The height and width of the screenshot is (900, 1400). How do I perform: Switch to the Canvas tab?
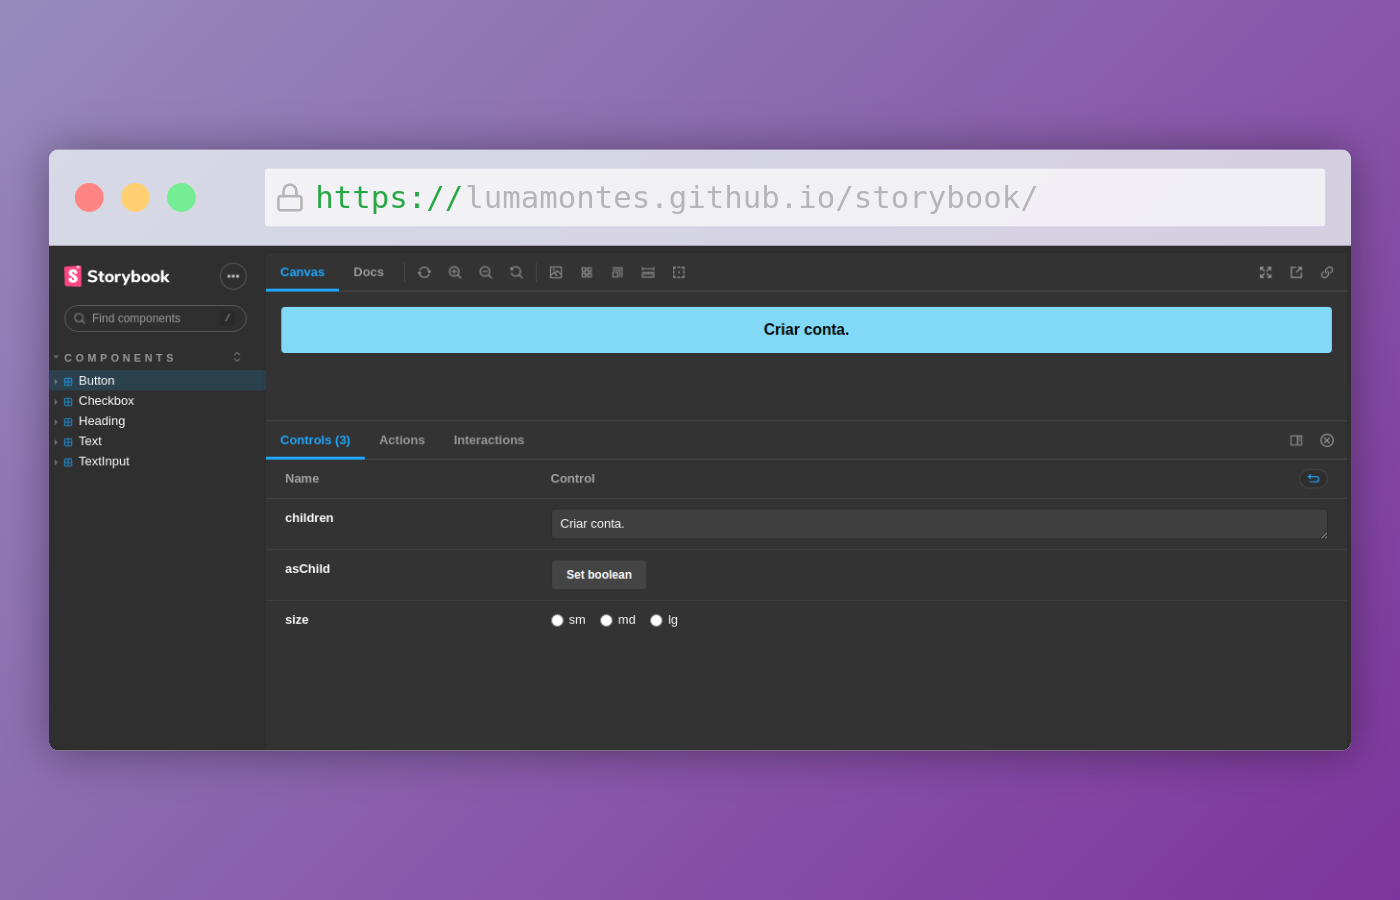point(302,272)
